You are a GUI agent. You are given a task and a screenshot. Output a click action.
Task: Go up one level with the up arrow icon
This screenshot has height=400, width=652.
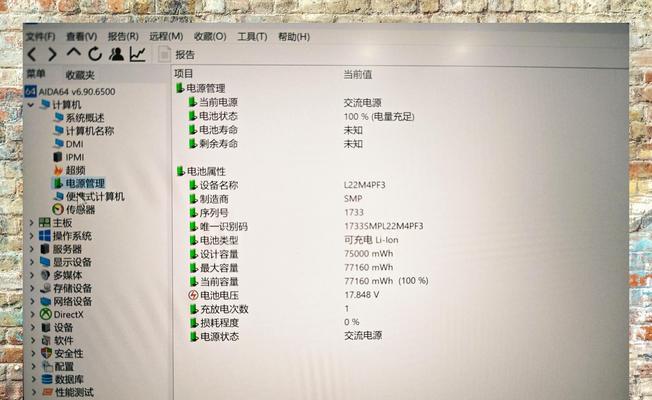(74, 53)
